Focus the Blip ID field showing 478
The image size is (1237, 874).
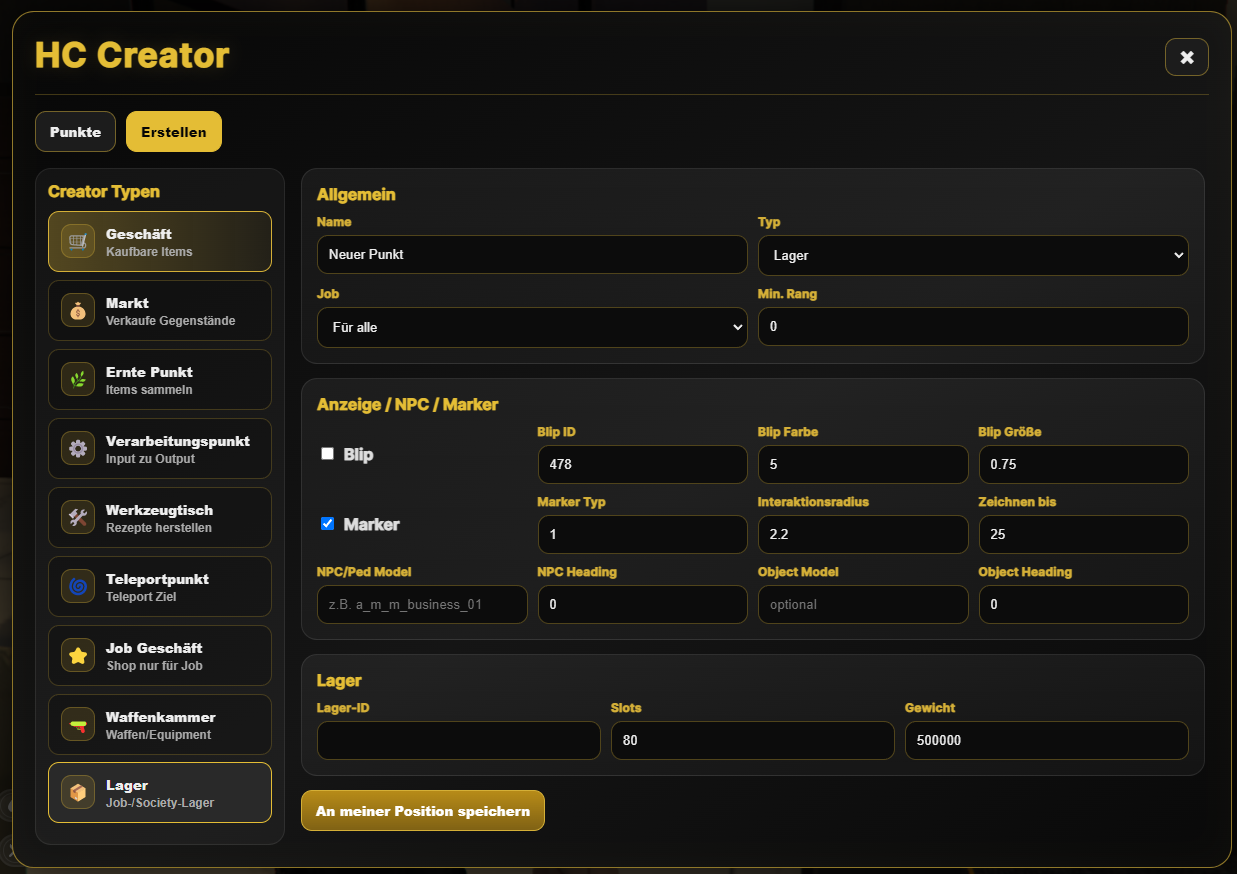(x=642, y=465)
